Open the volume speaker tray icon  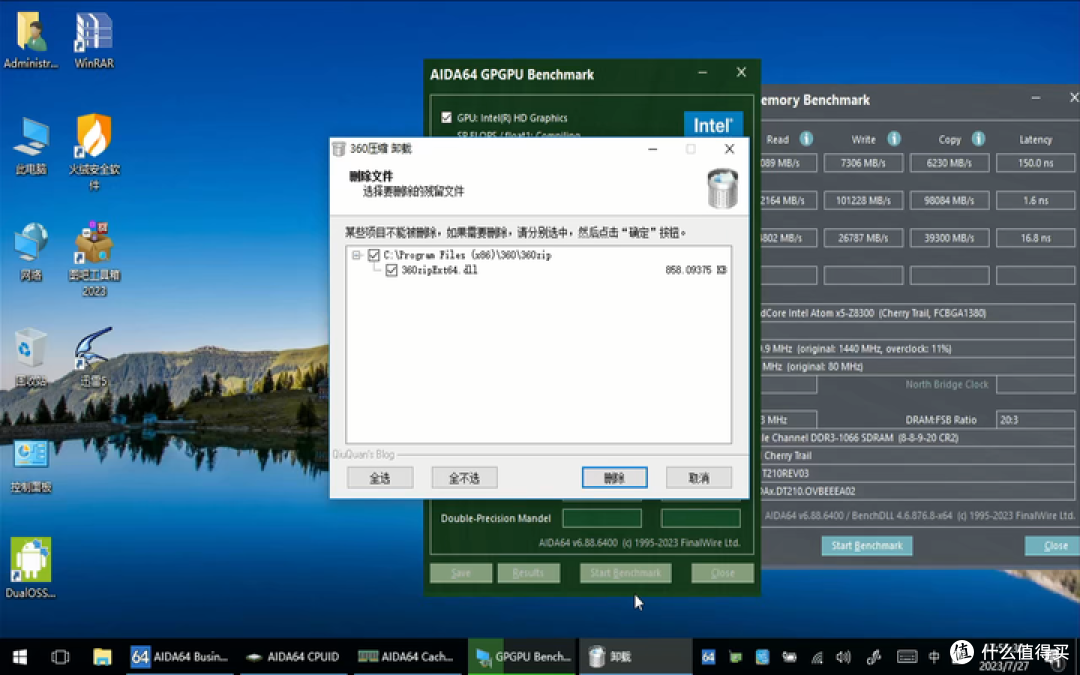coord(844,657)
